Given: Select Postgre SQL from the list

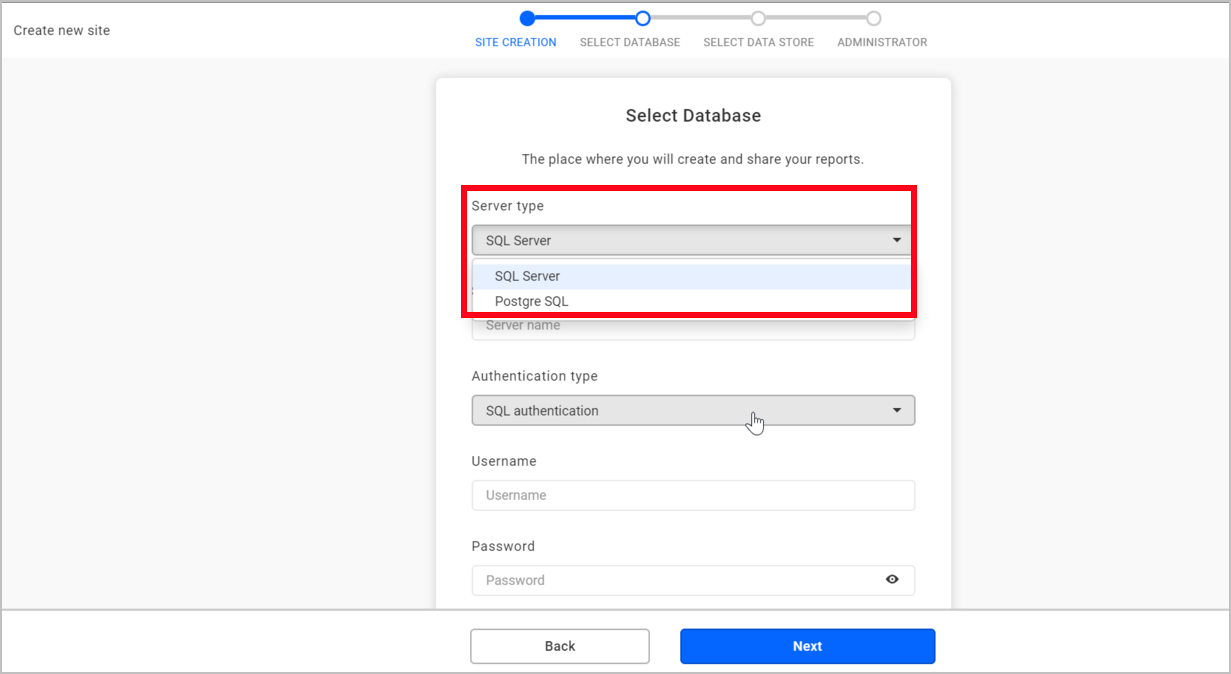Looking at the screenshot, I should pos(531,301).
